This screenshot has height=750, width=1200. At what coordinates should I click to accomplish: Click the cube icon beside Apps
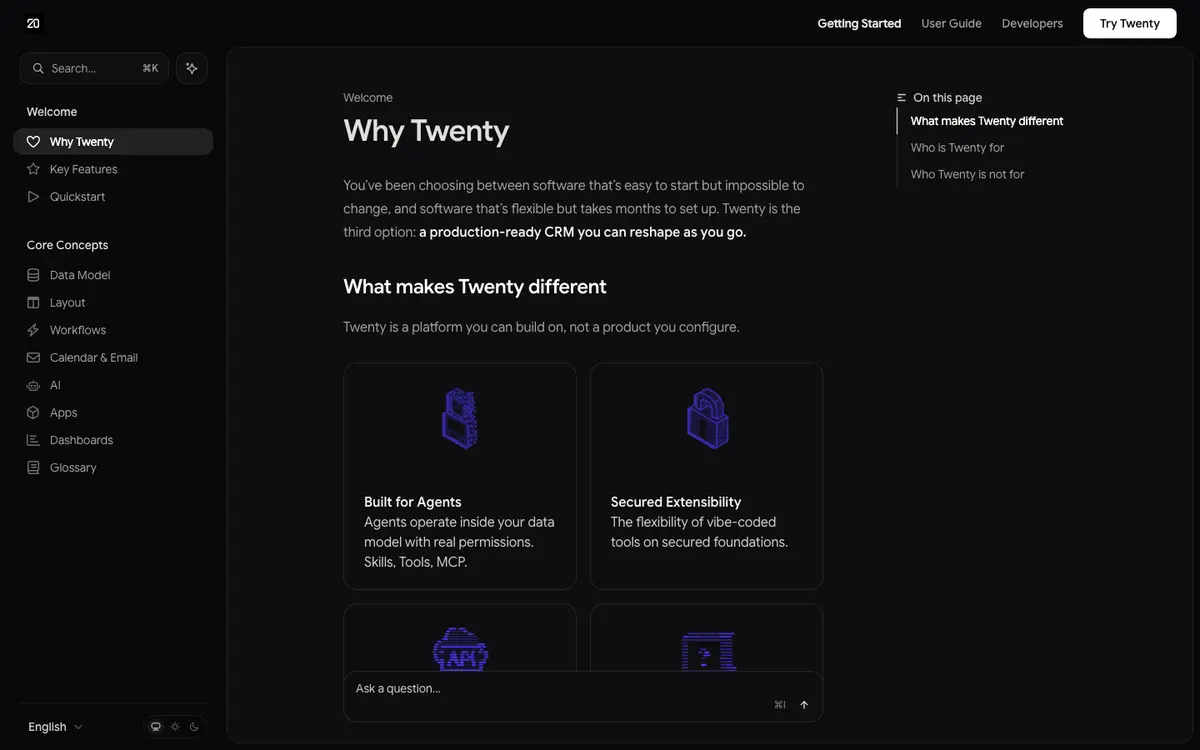pyautogui.click(x=33, y=412)
